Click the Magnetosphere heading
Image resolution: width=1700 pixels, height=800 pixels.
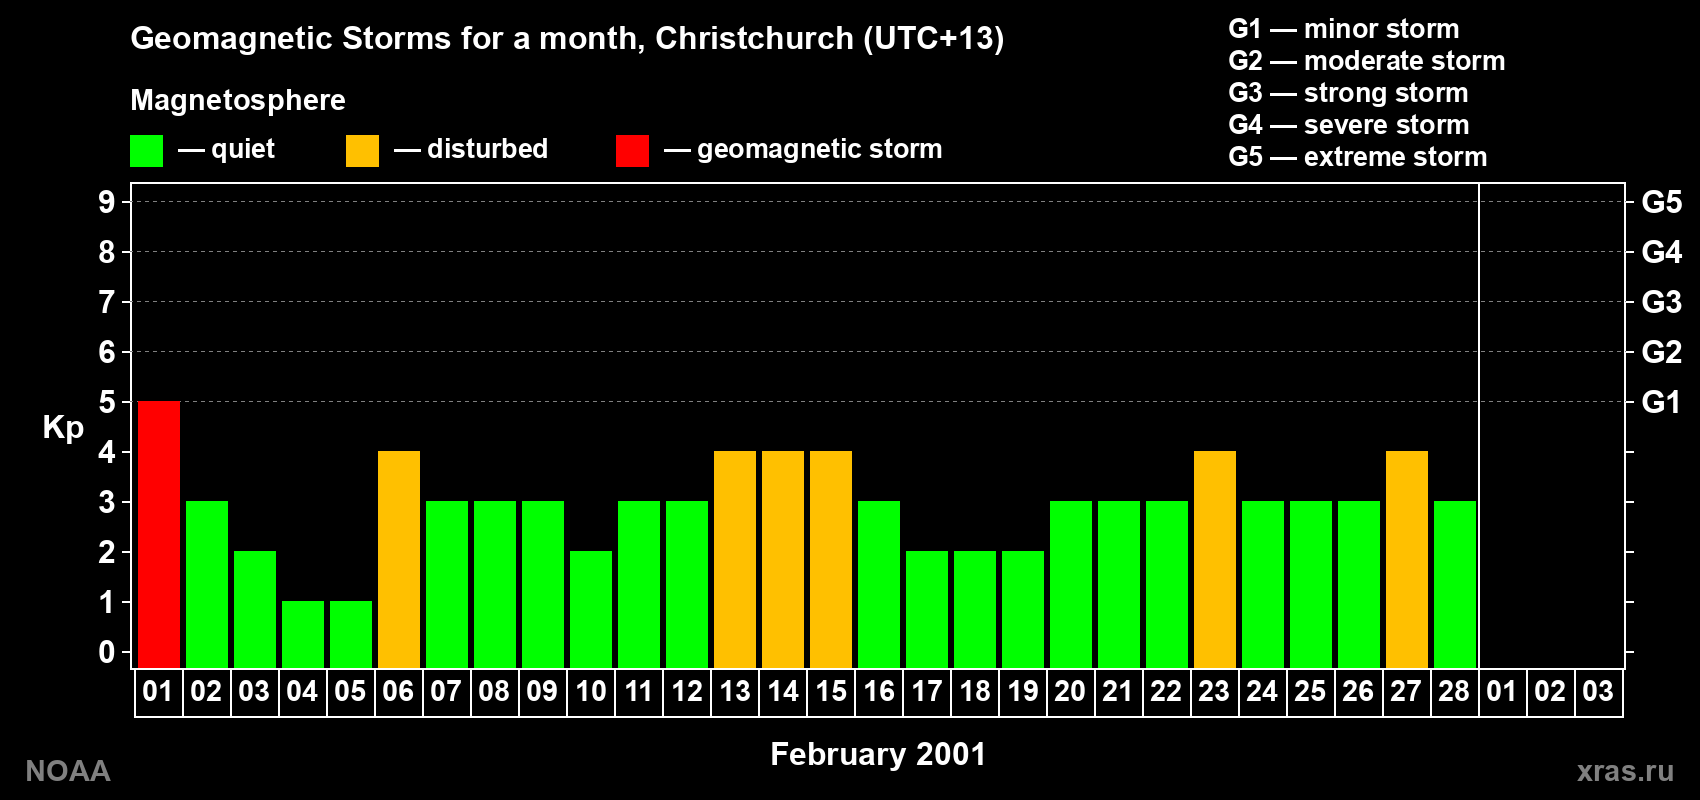point(238,100)
